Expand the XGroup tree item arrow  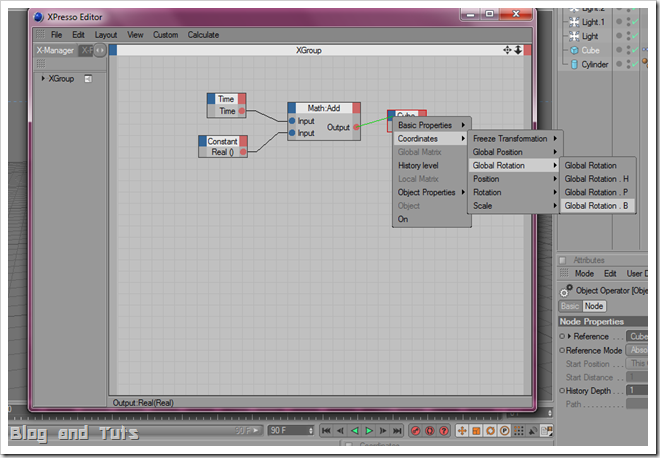tap(43, 78)
